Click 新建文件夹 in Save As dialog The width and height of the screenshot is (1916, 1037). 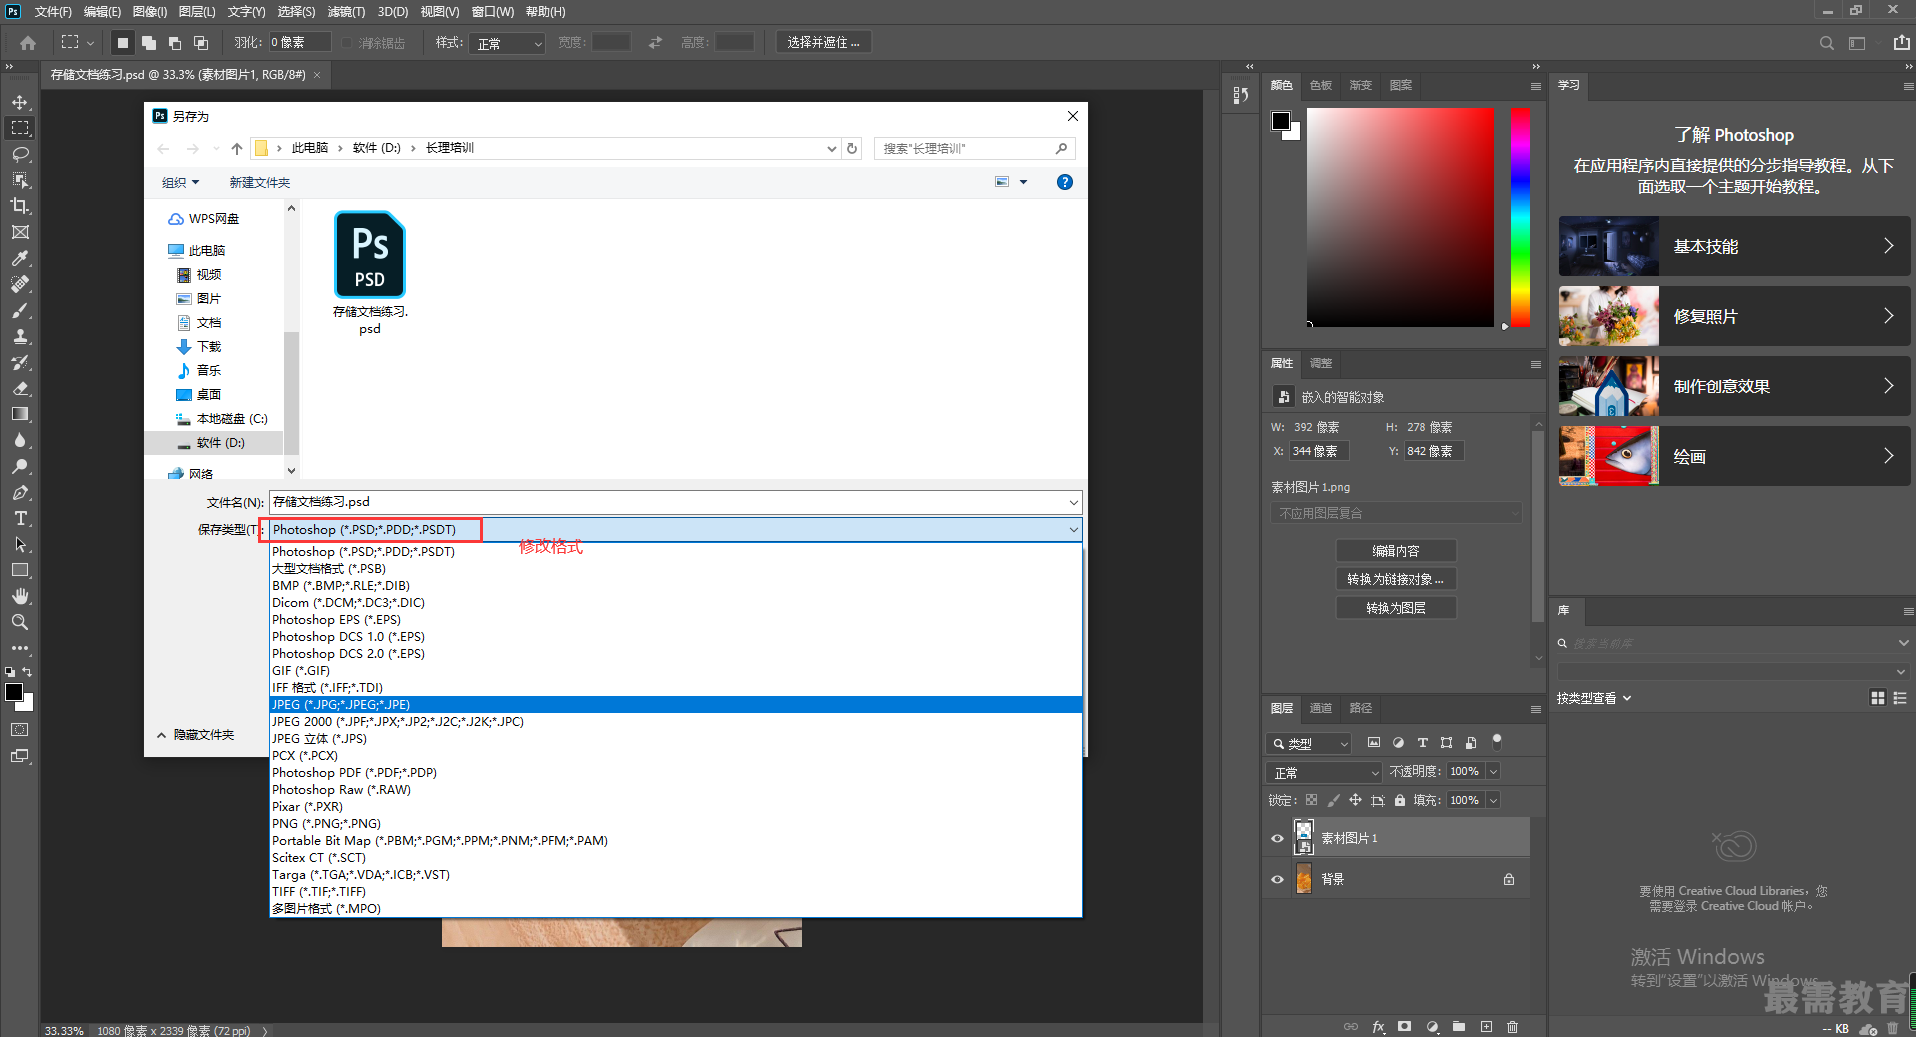(x=260, y=182)
